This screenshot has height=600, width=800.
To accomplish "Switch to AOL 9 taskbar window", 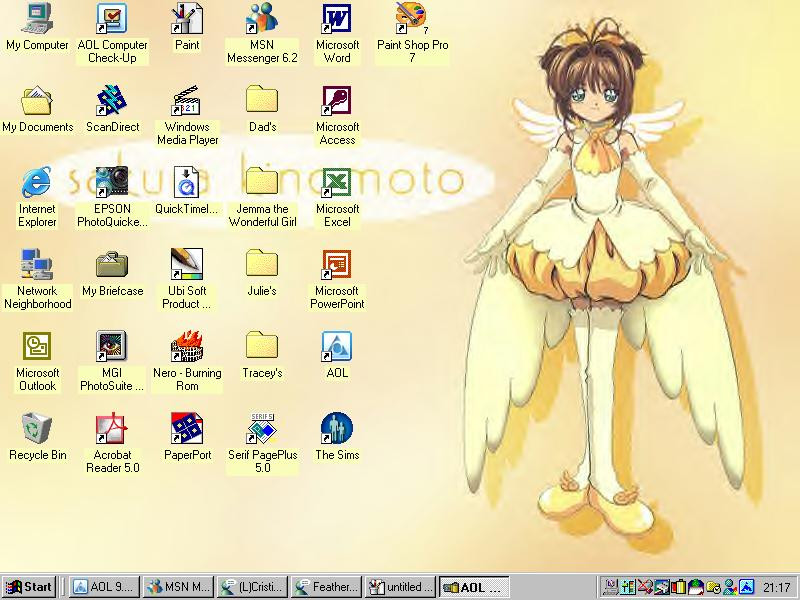I will [x=105, y=587].
